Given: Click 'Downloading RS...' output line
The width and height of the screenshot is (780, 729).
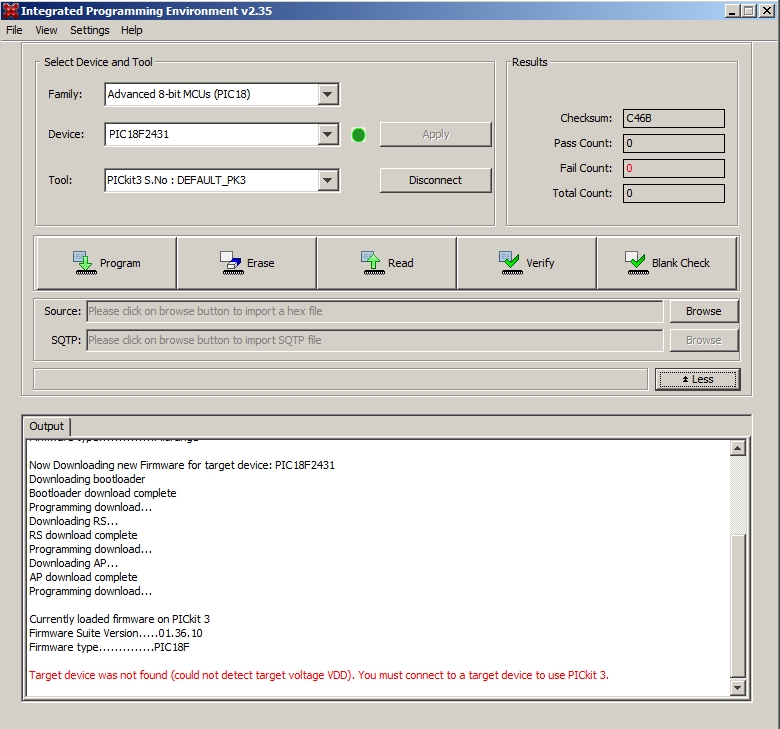Looking at the screenshot, I should 73,521.
